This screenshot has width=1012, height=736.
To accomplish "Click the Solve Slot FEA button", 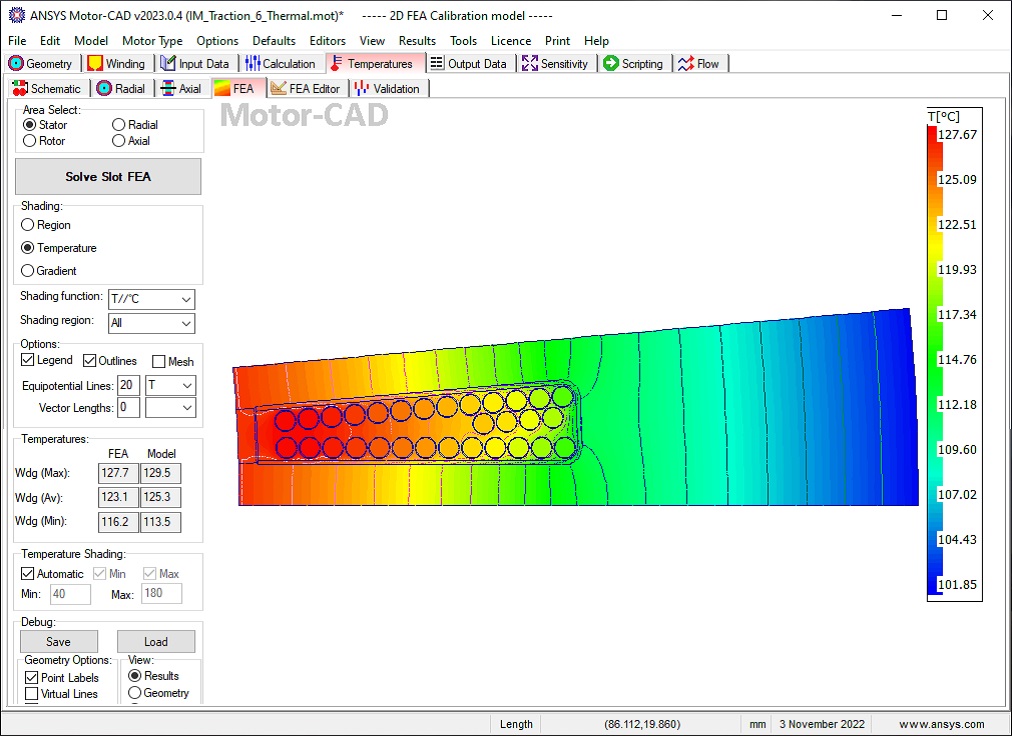I will point(108,176).
